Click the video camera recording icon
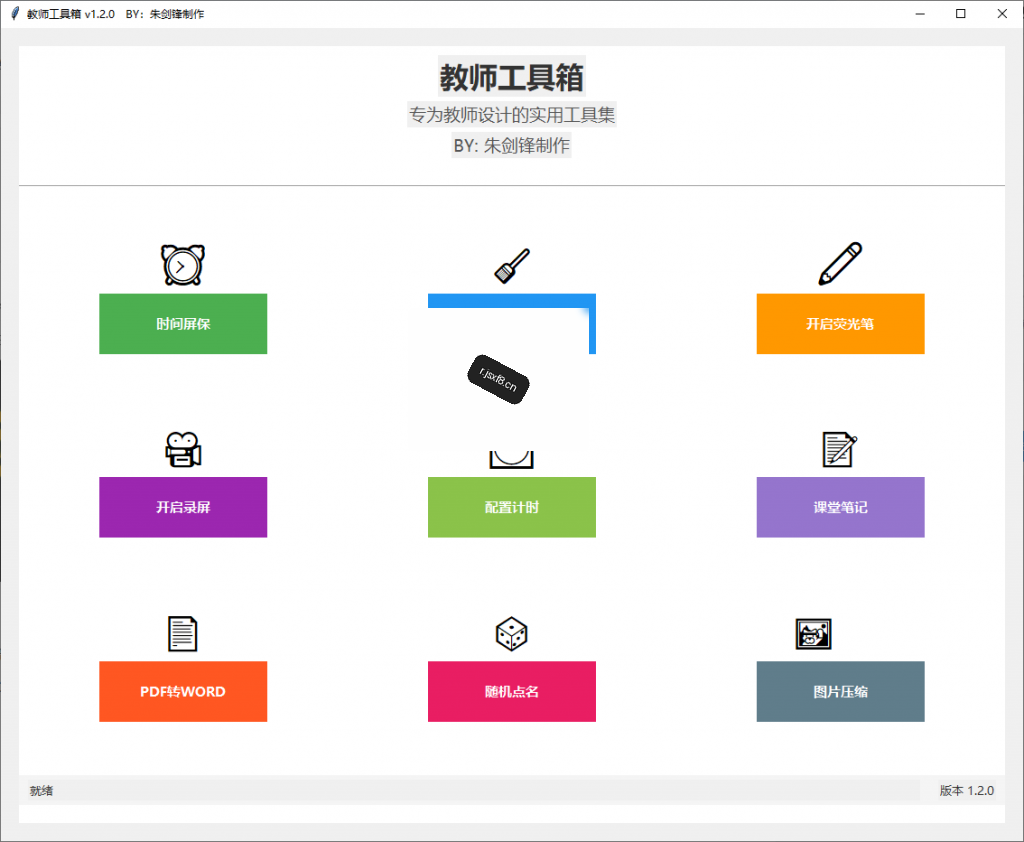The width and height of the screenshot is (1024, 842). [x=183, y=449]
